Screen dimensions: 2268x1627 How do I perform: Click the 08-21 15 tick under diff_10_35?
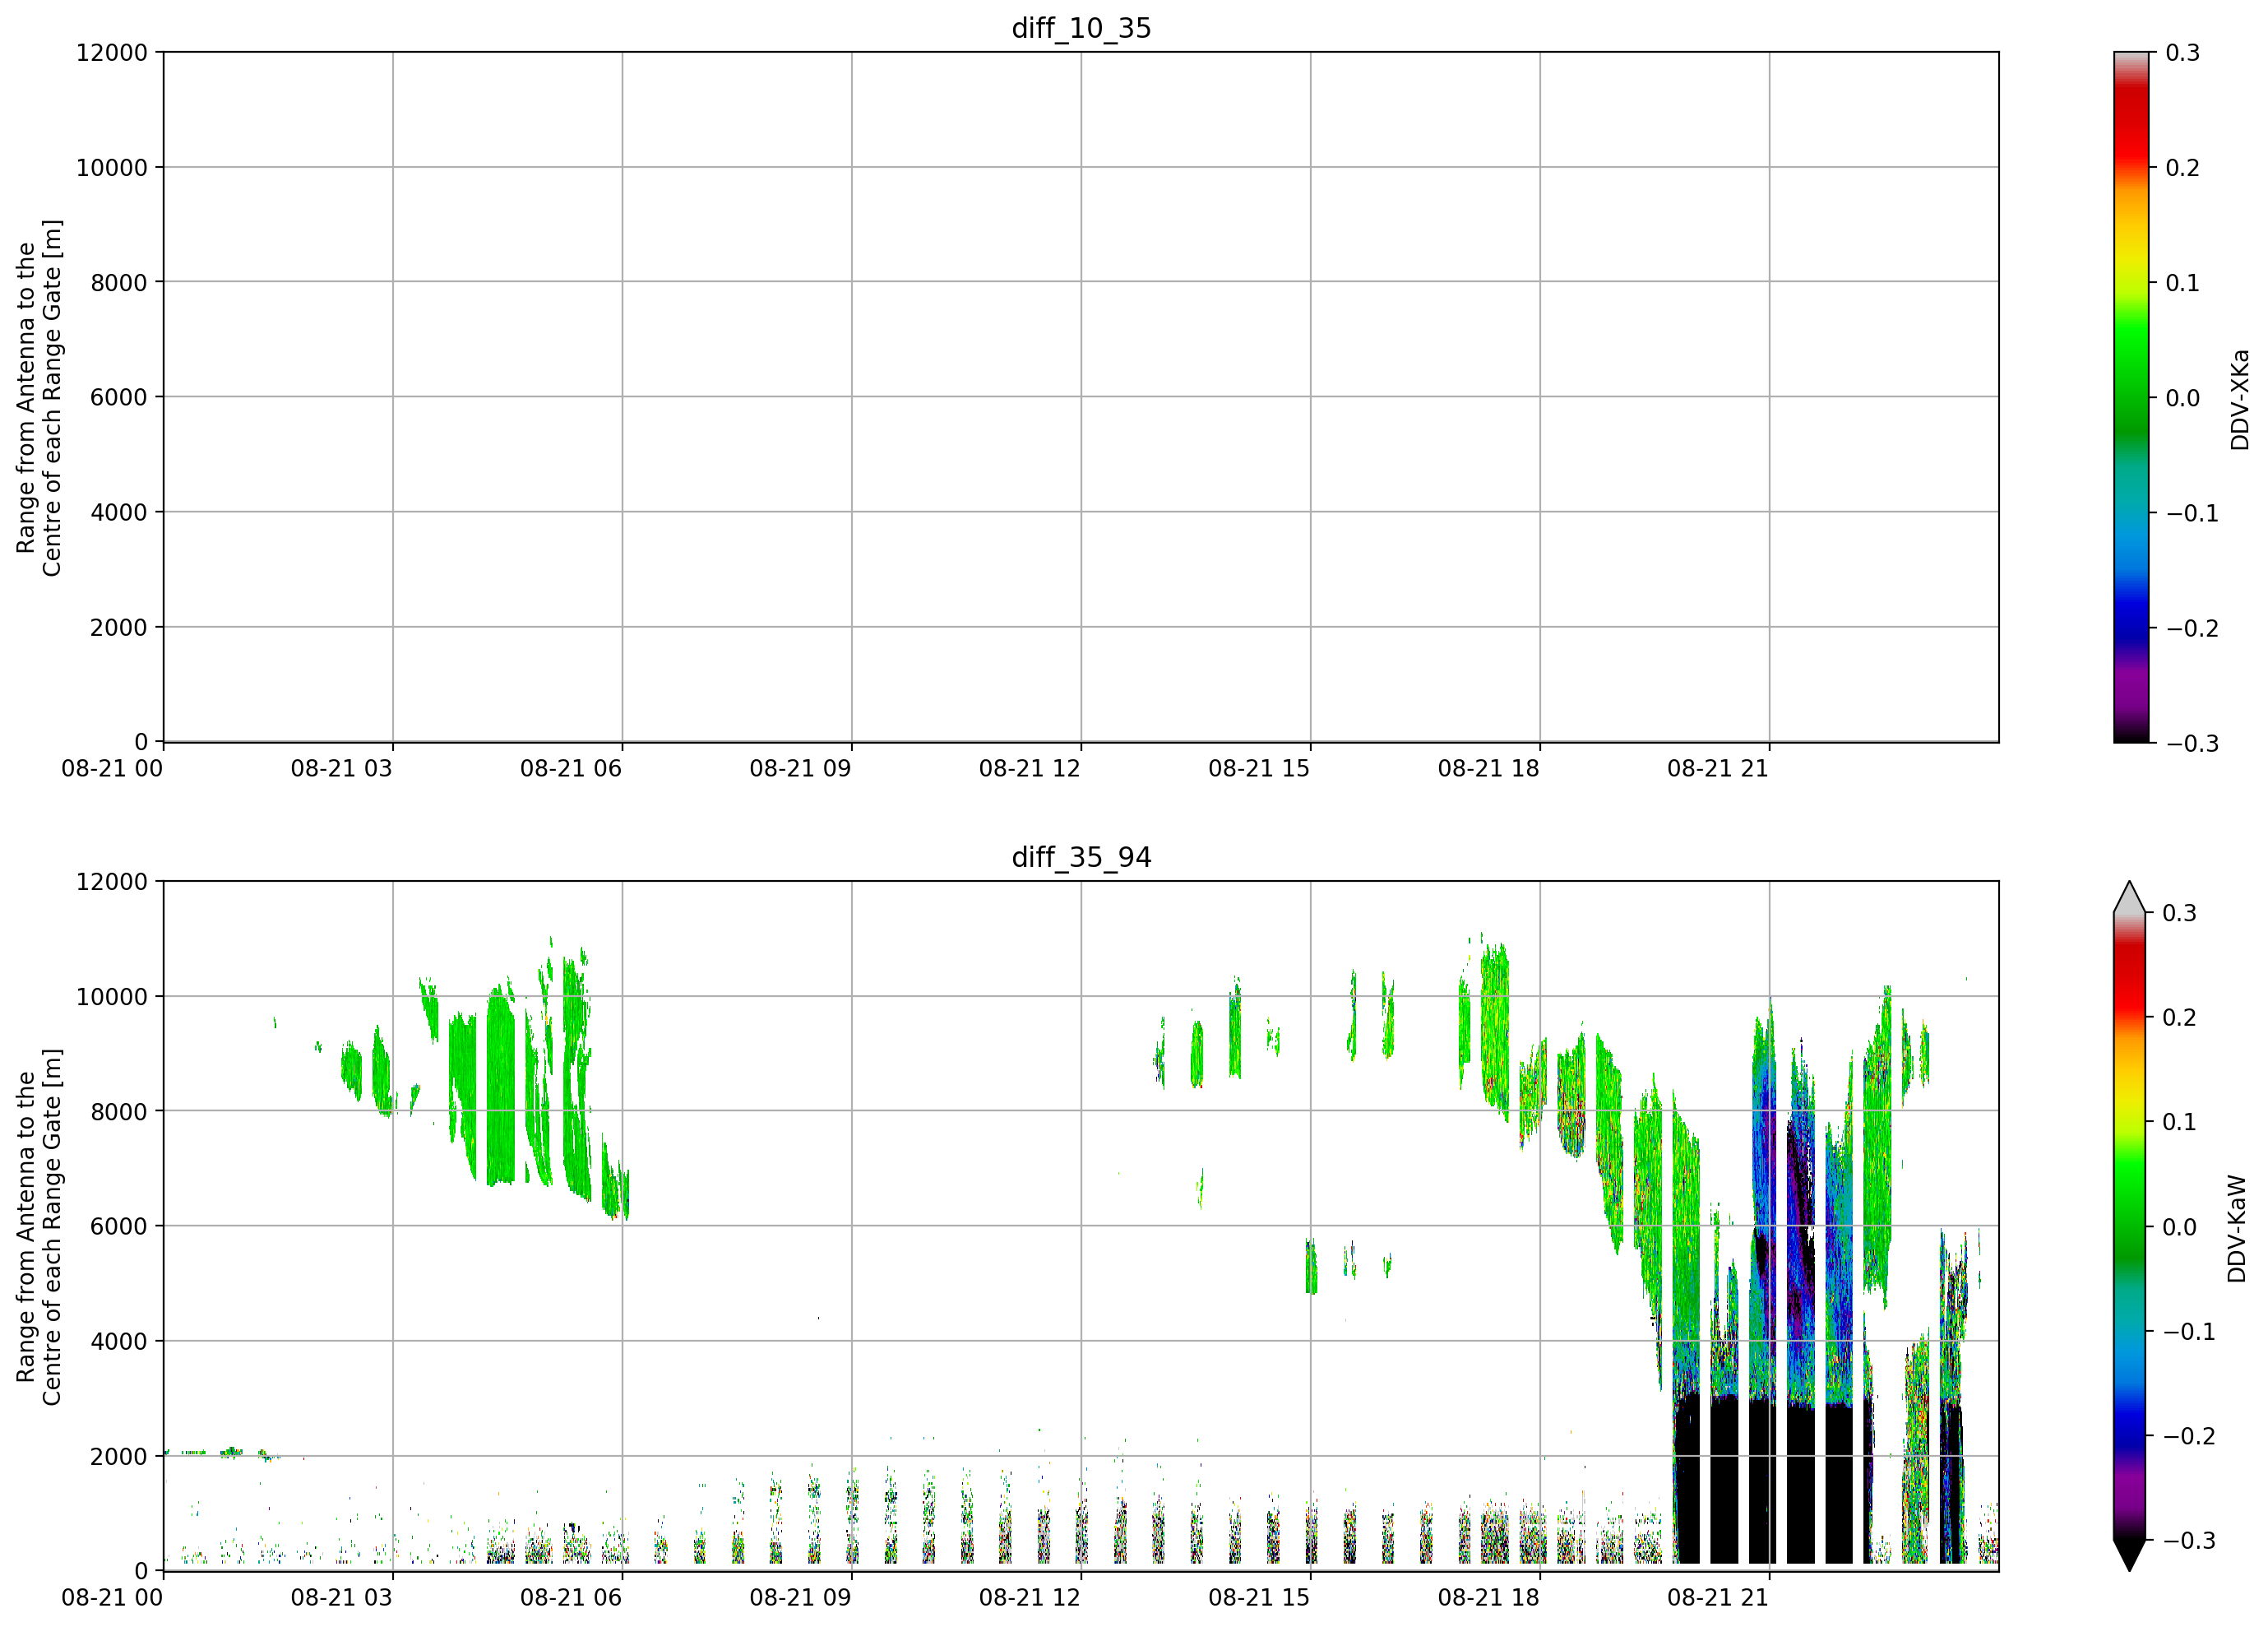click(1259, 768)
